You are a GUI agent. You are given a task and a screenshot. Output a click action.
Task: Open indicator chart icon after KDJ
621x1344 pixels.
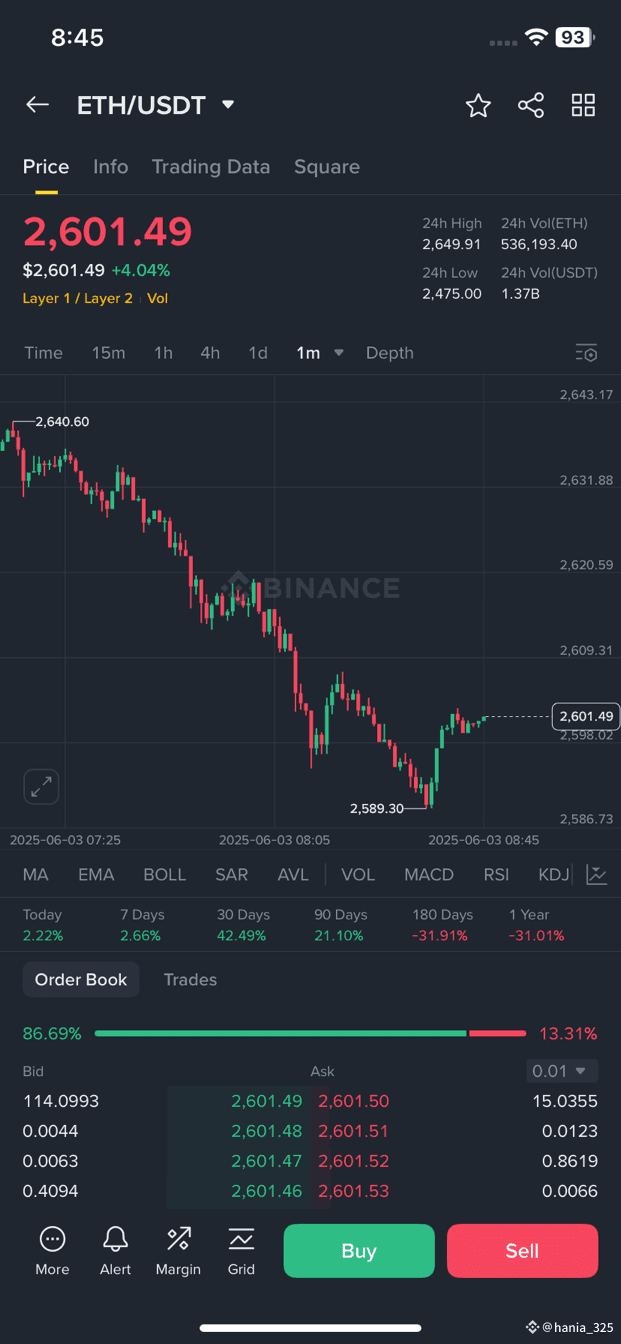tap(596, 875)
